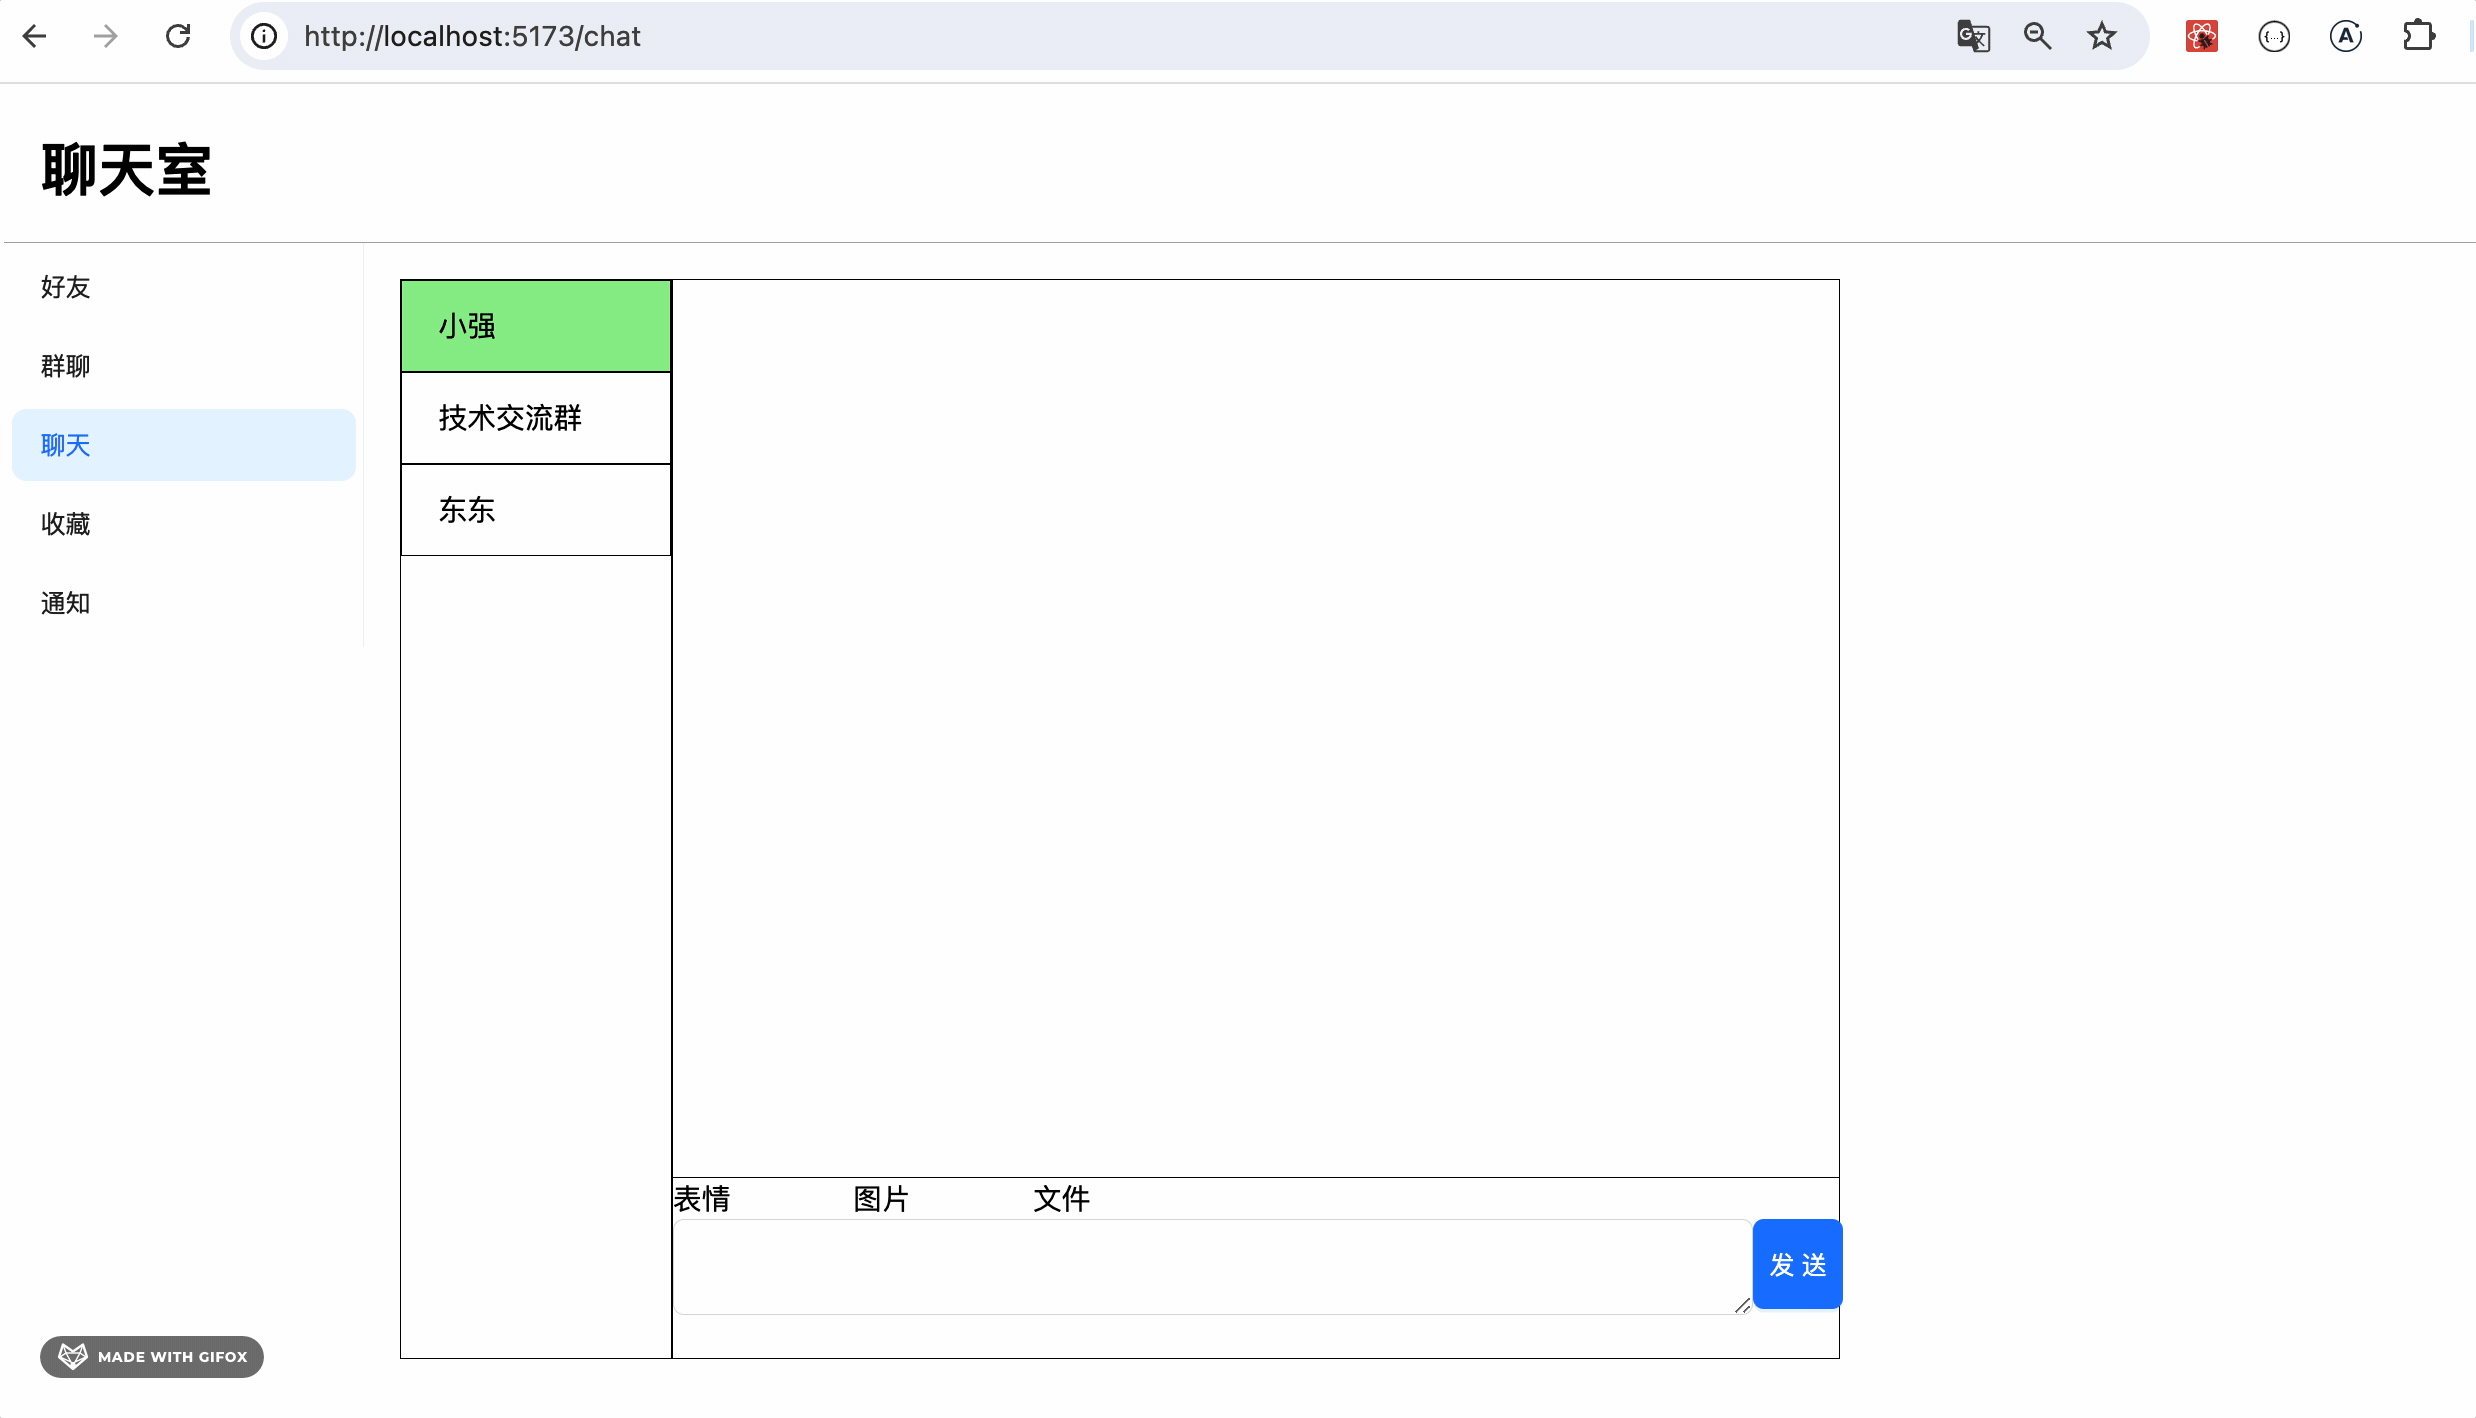Open the 好友 menu item
This screenshot has height=1418, width=2476.
coord(66,287)
